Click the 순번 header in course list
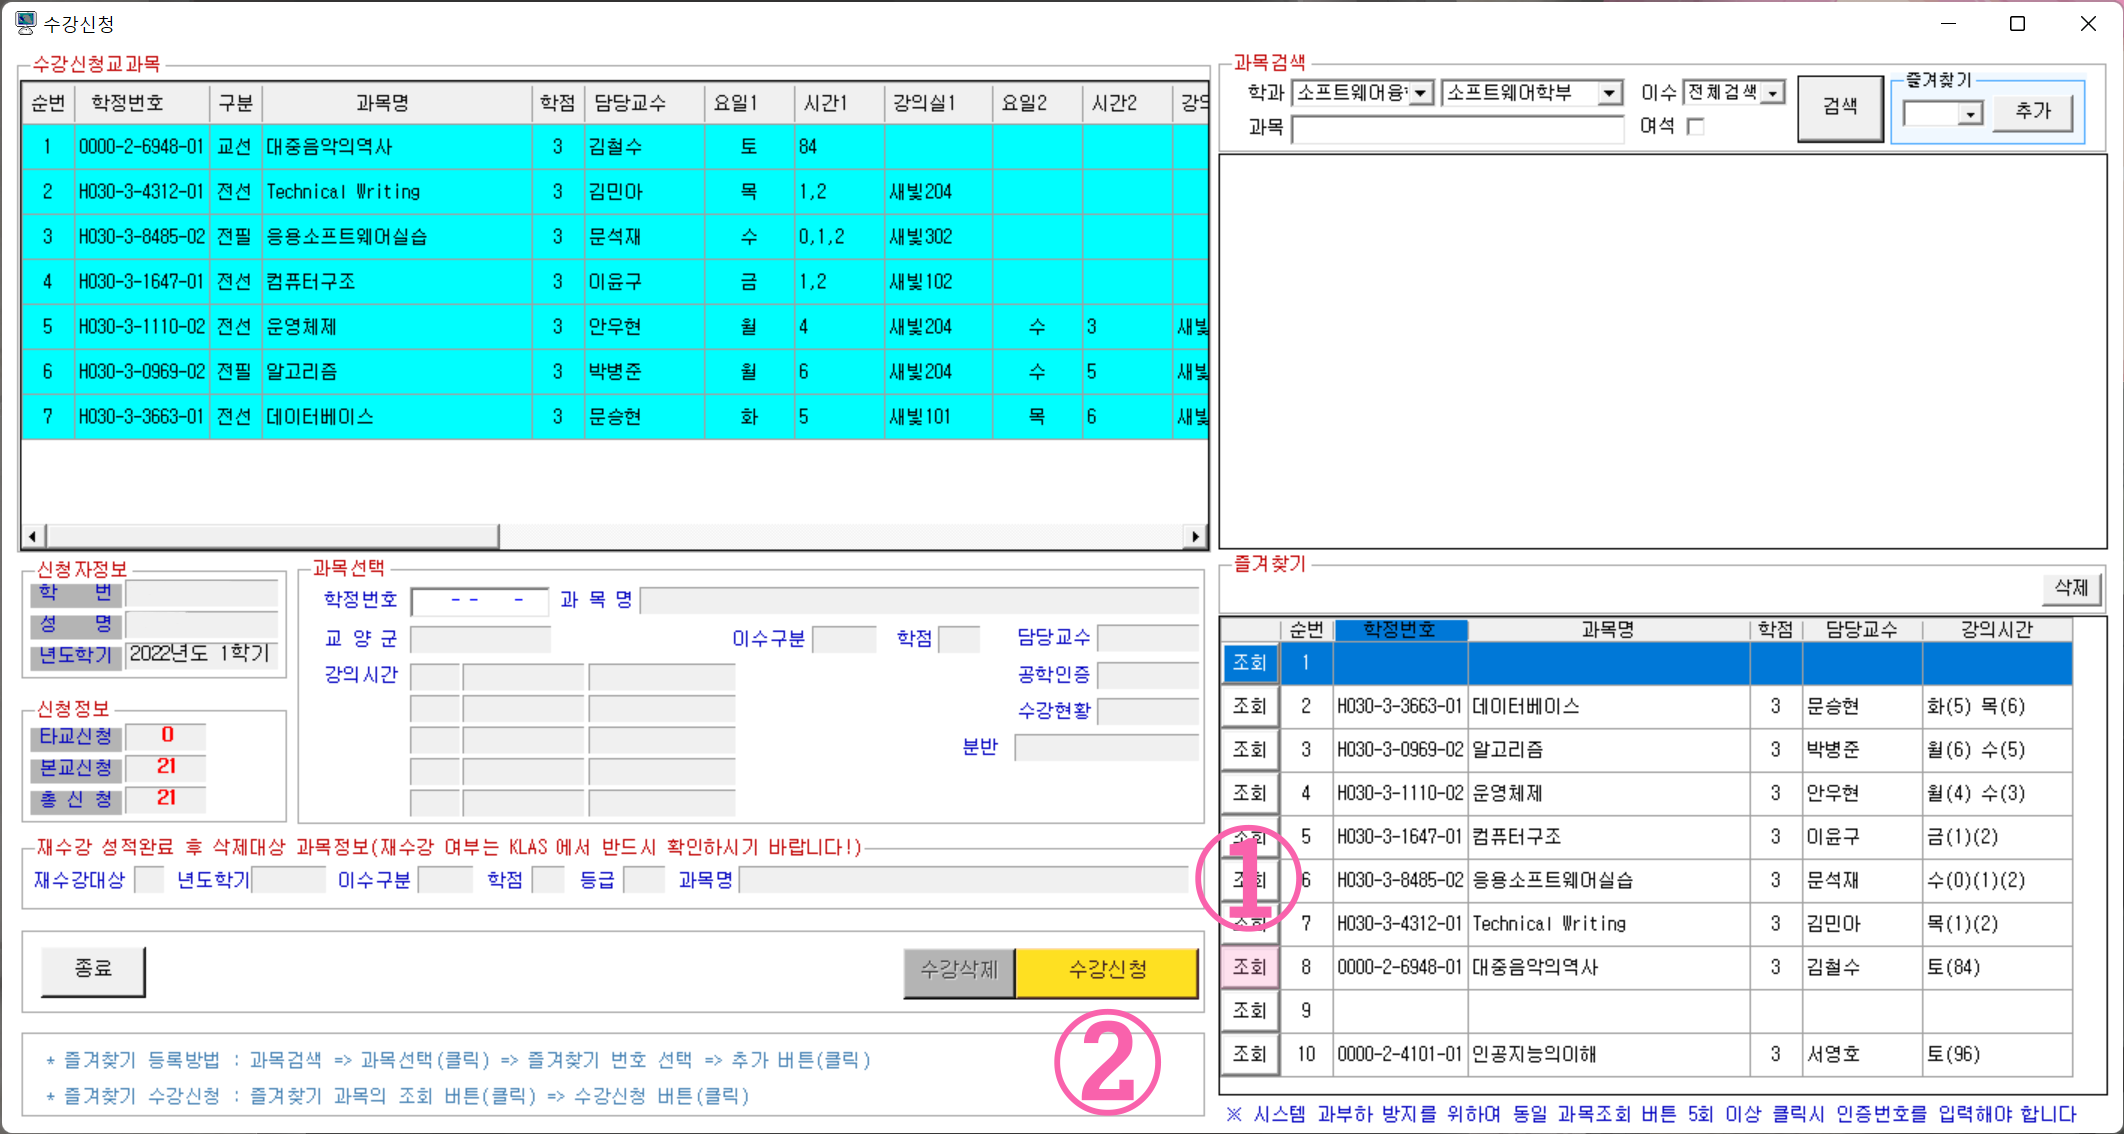 point(48,103)
